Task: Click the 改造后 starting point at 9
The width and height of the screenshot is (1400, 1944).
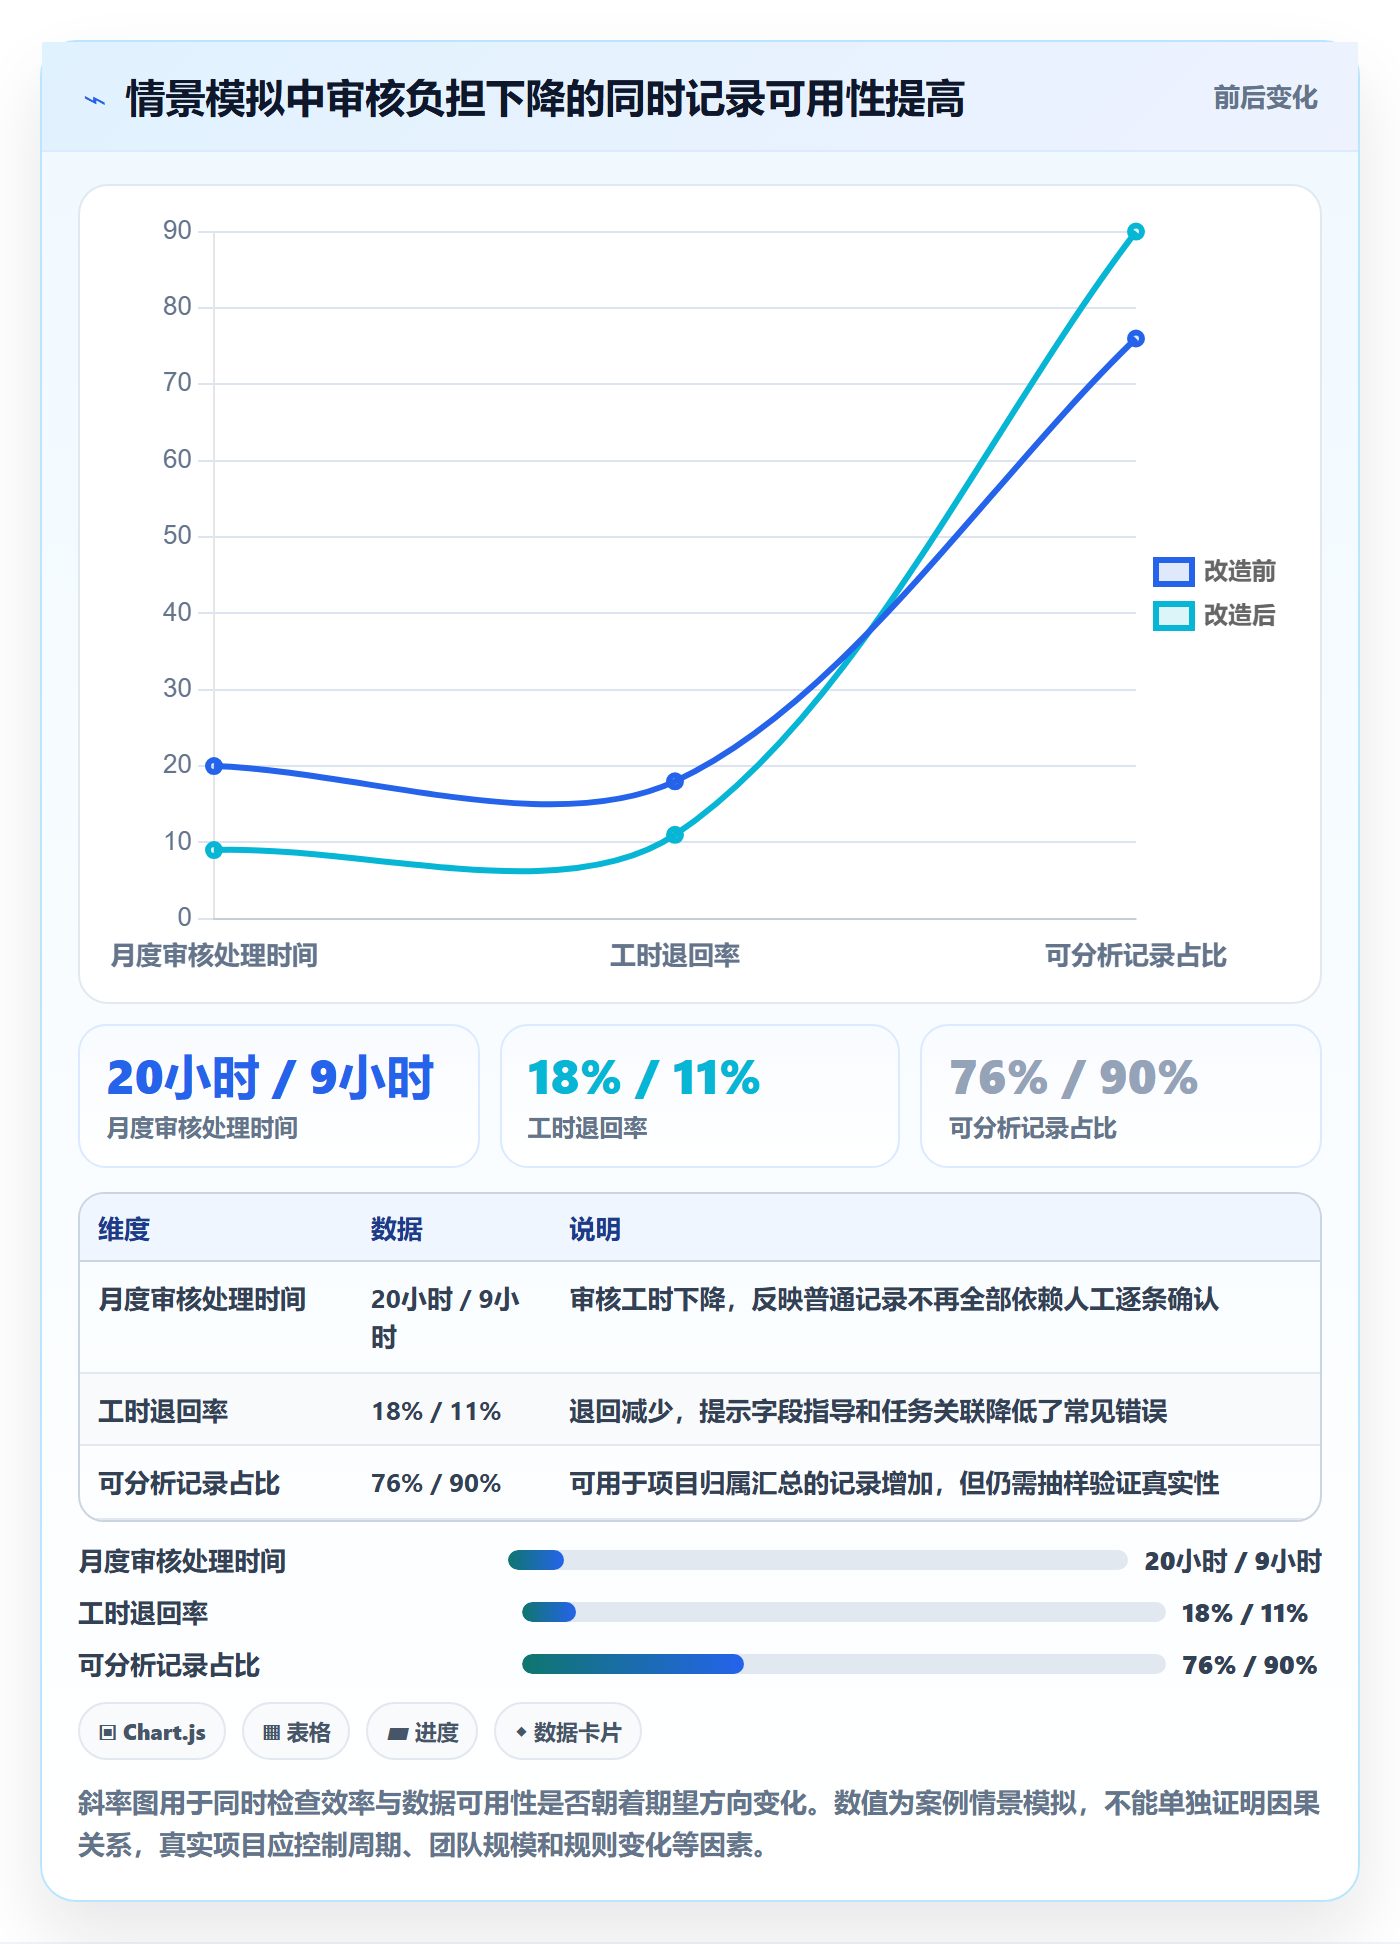Action: click(x=214, y=850)
